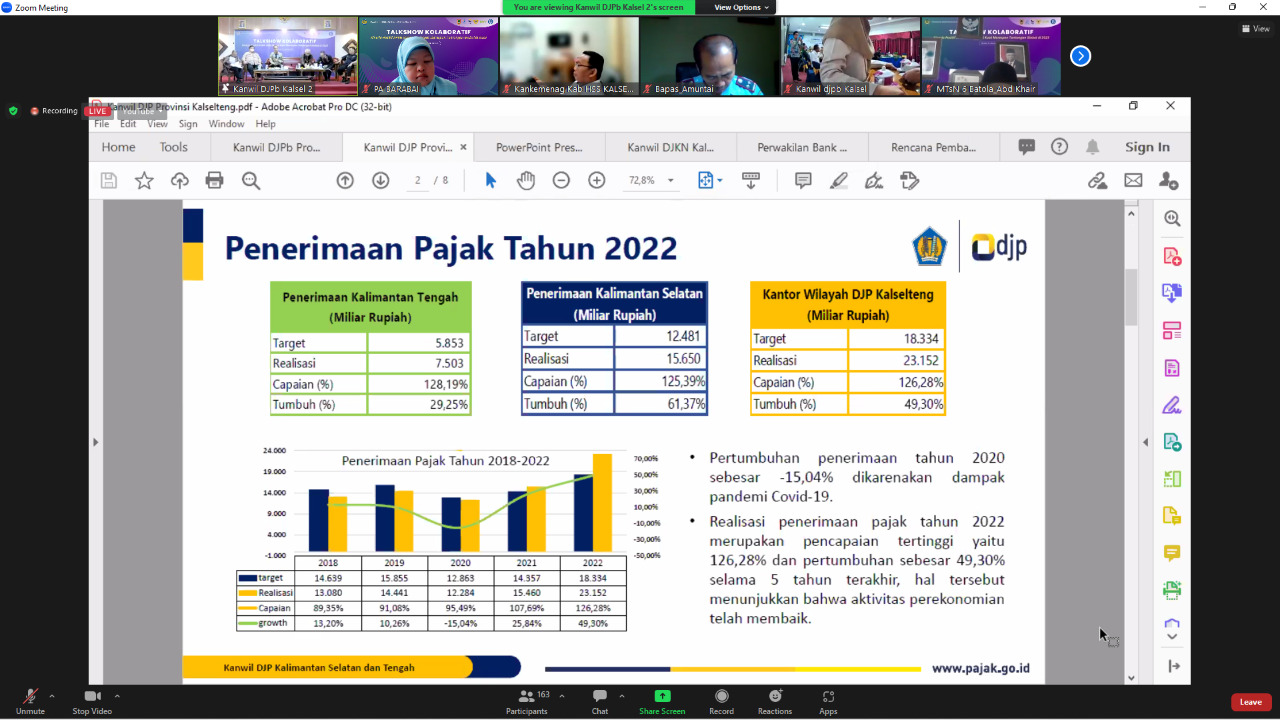
Task: Click the page number input field
Action: [418, 181]
